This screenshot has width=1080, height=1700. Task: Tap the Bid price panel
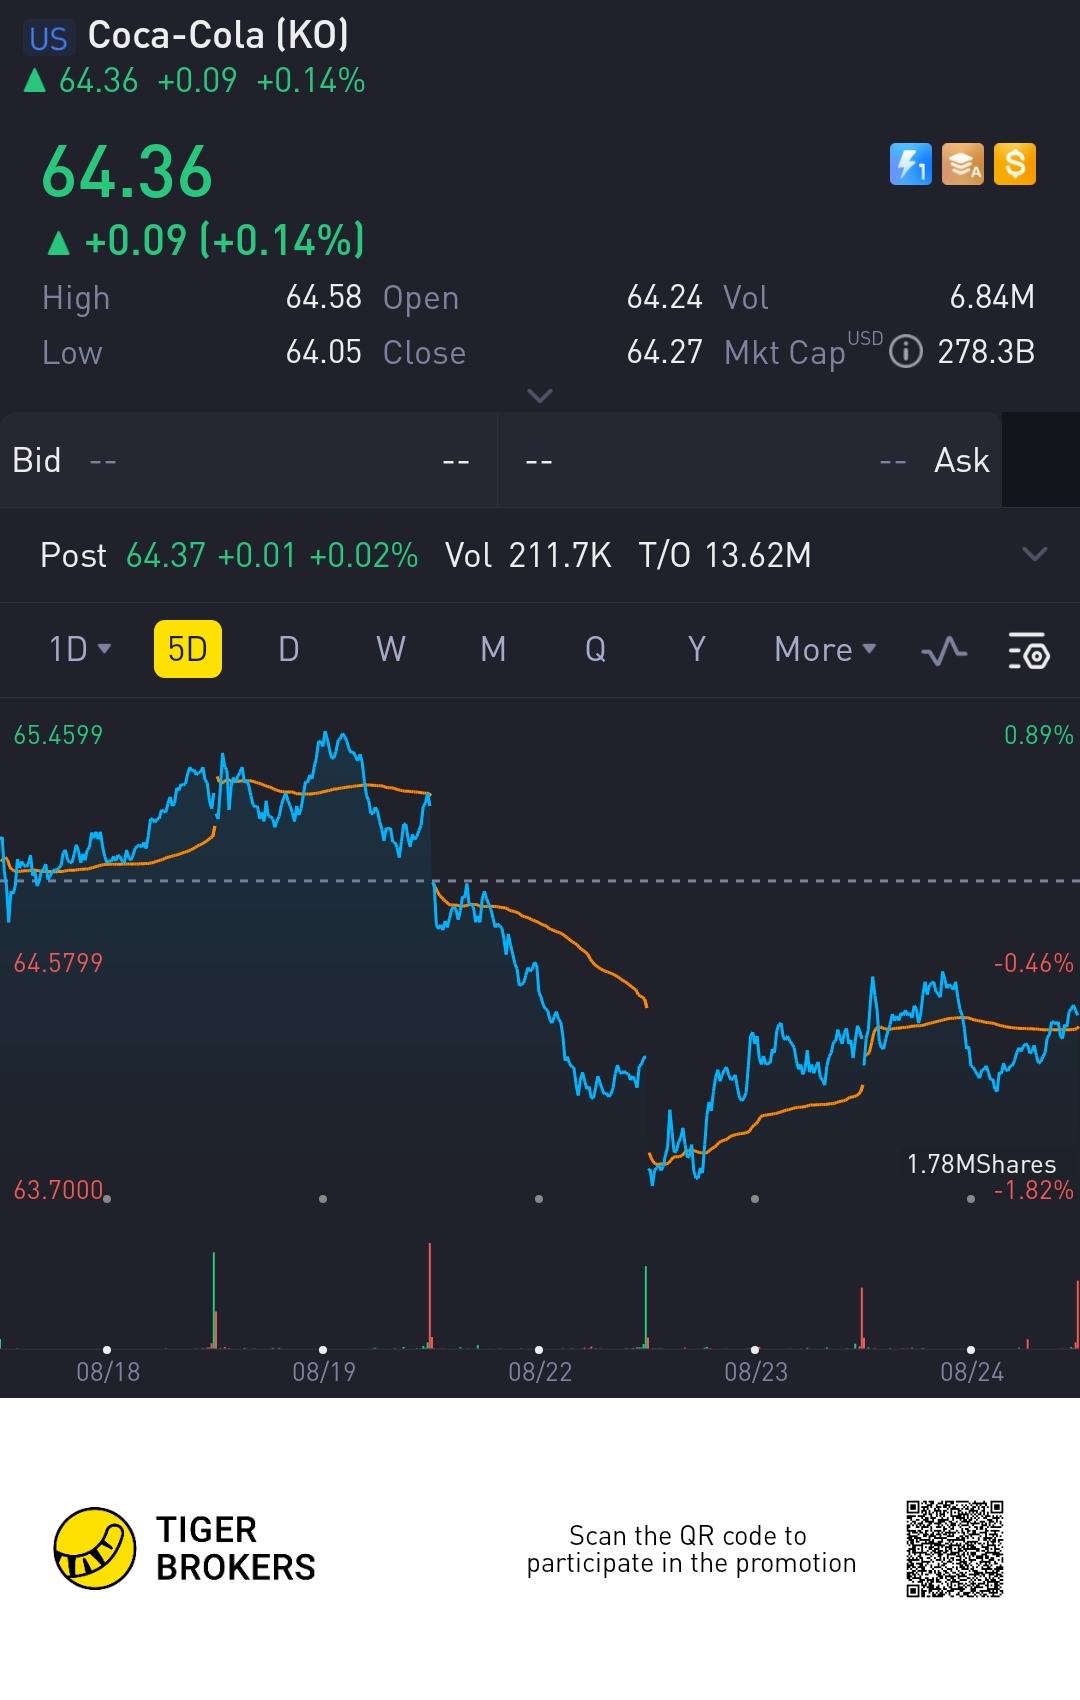(249, 460)
